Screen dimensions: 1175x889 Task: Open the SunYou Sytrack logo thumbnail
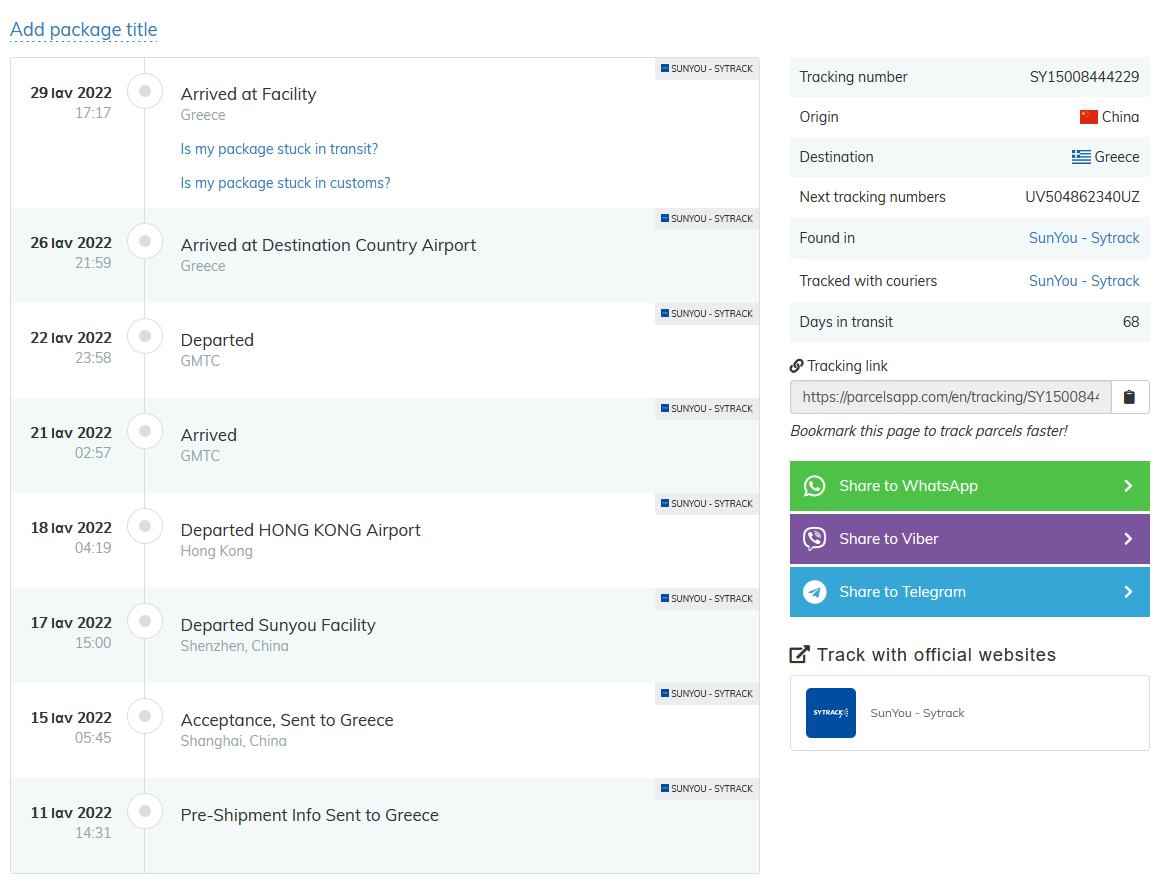pos(830,713)
